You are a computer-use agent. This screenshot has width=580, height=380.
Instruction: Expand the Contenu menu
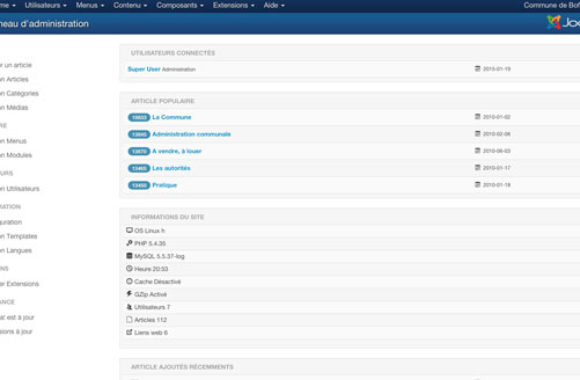[130, 6]
